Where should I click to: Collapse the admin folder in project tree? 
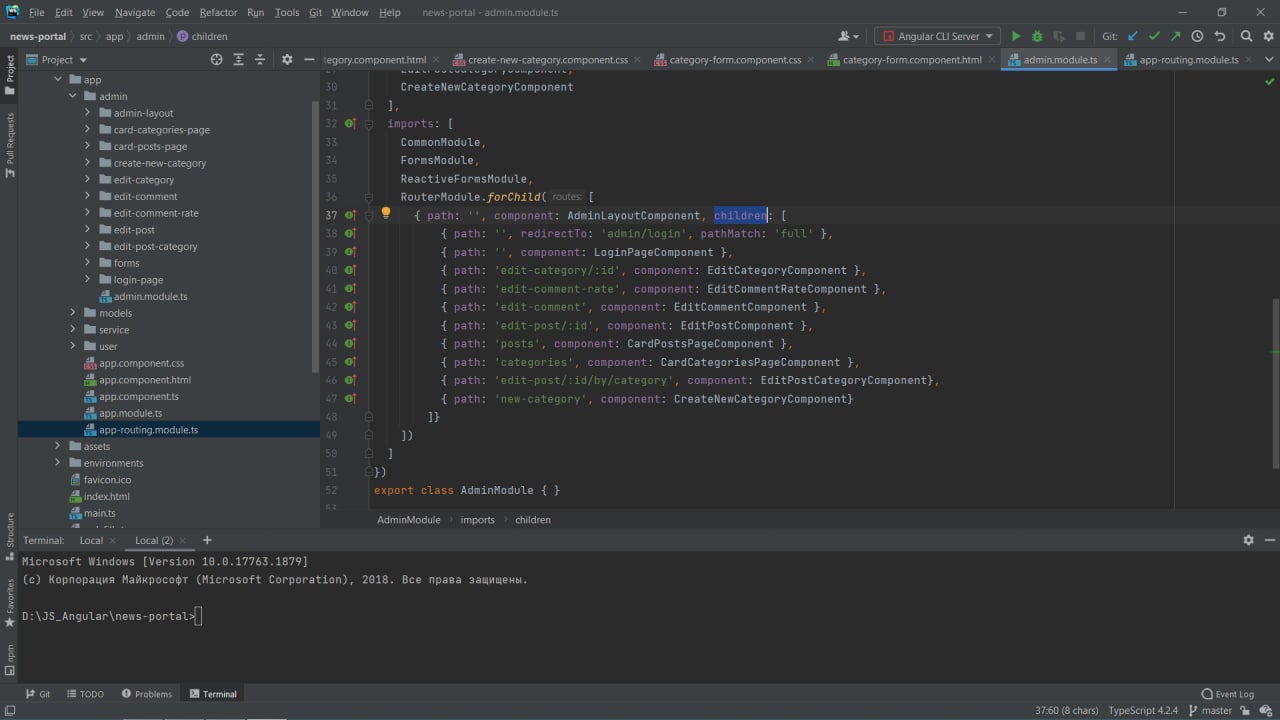click(x=73, y=97)
